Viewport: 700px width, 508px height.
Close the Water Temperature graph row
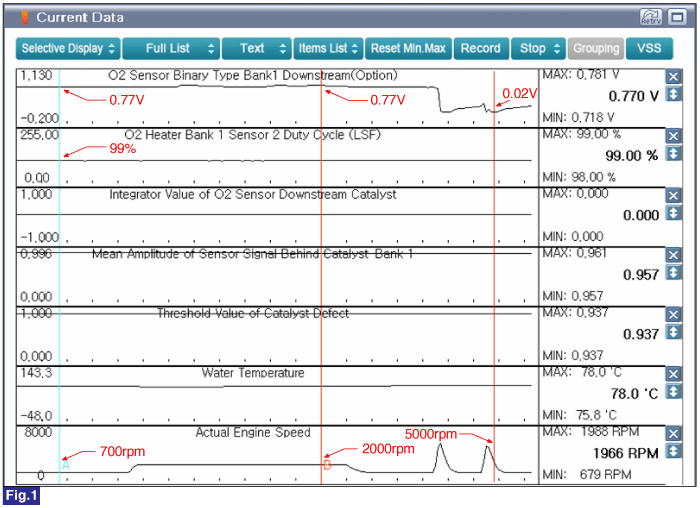(673, 374)
